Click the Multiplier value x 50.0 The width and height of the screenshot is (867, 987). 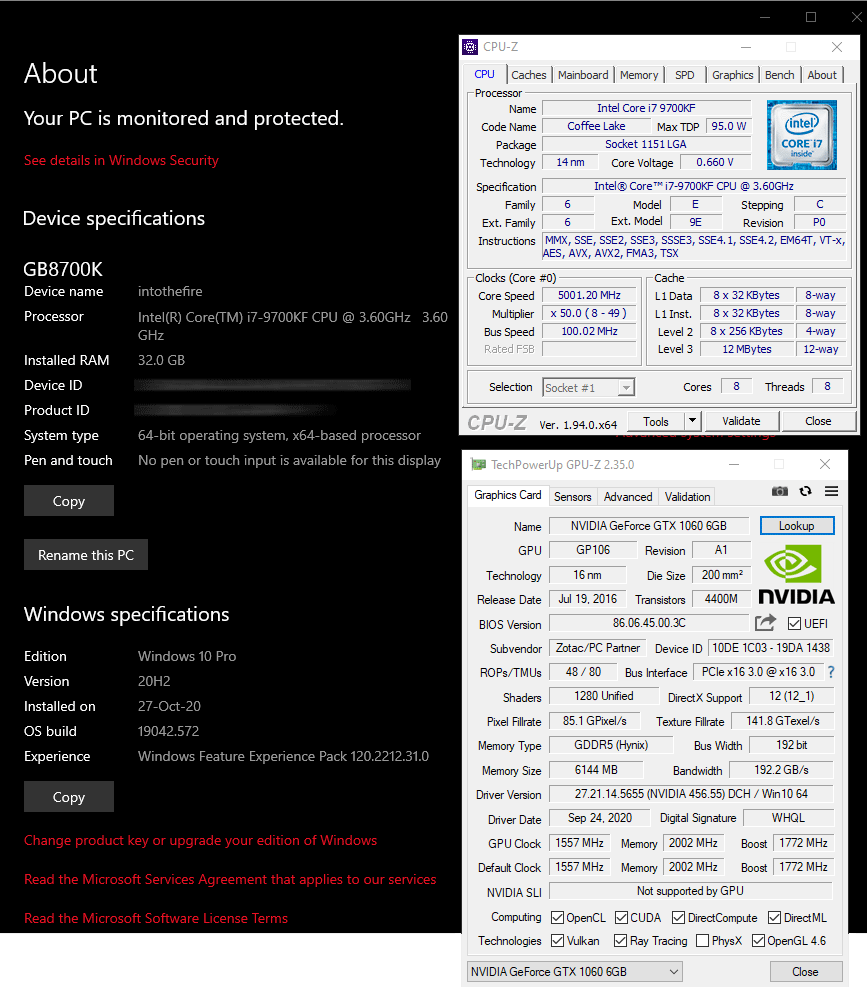[589, 313]
